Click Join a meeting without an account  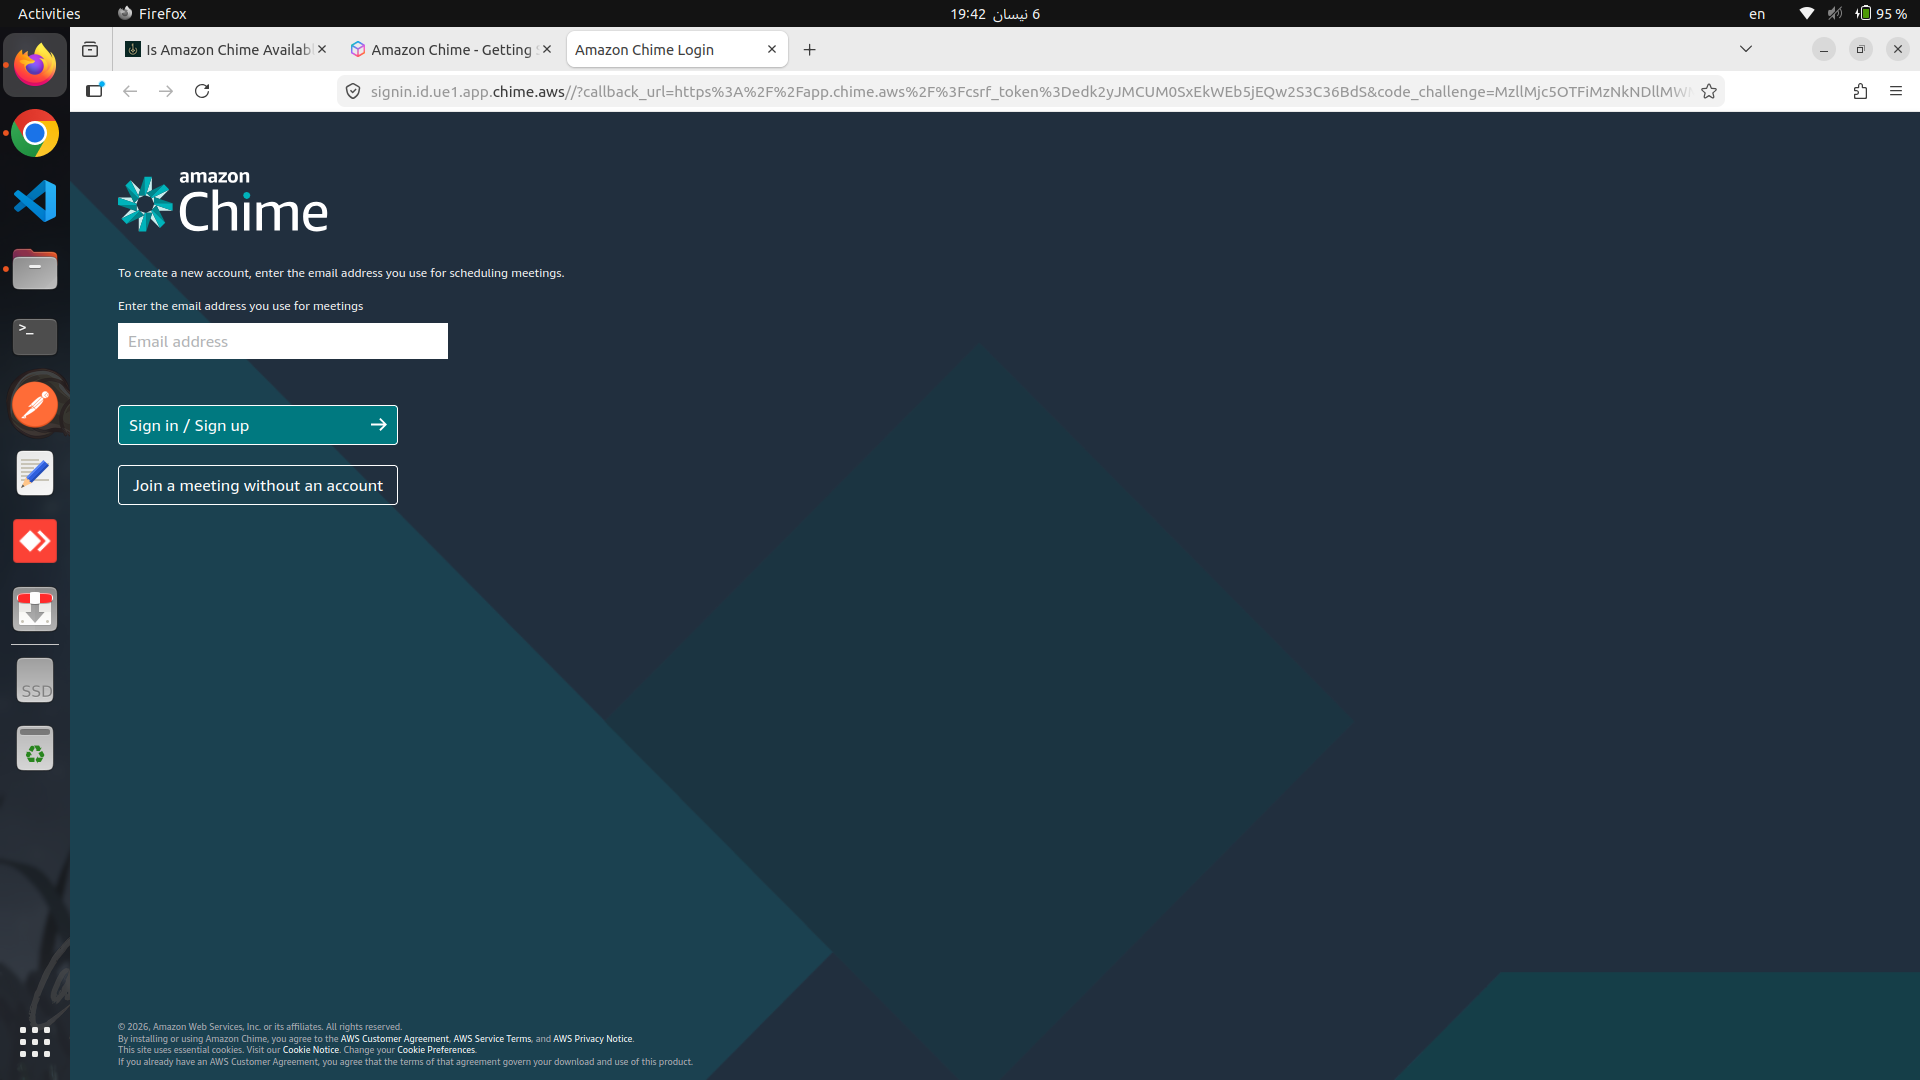[257, 485]
